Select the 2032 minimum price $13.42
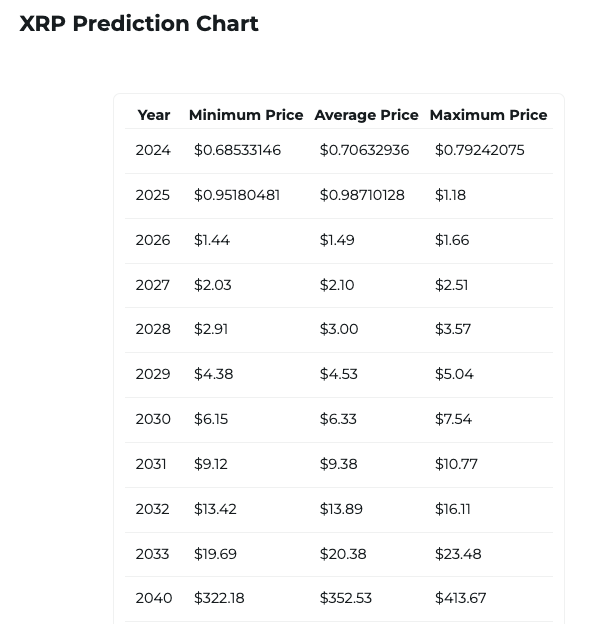Viewport: 612px width, 624px height. 215,509
